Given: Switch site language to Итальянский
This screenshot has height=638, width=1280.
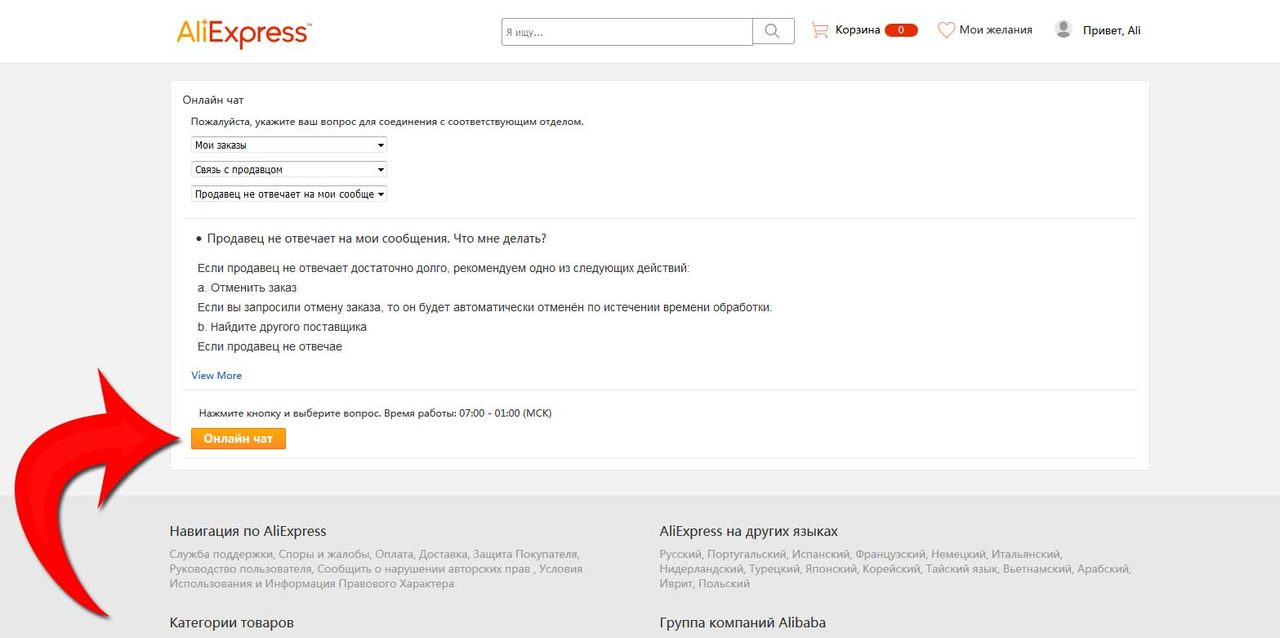Looking at the screenshot, I should coord(1024,554).
